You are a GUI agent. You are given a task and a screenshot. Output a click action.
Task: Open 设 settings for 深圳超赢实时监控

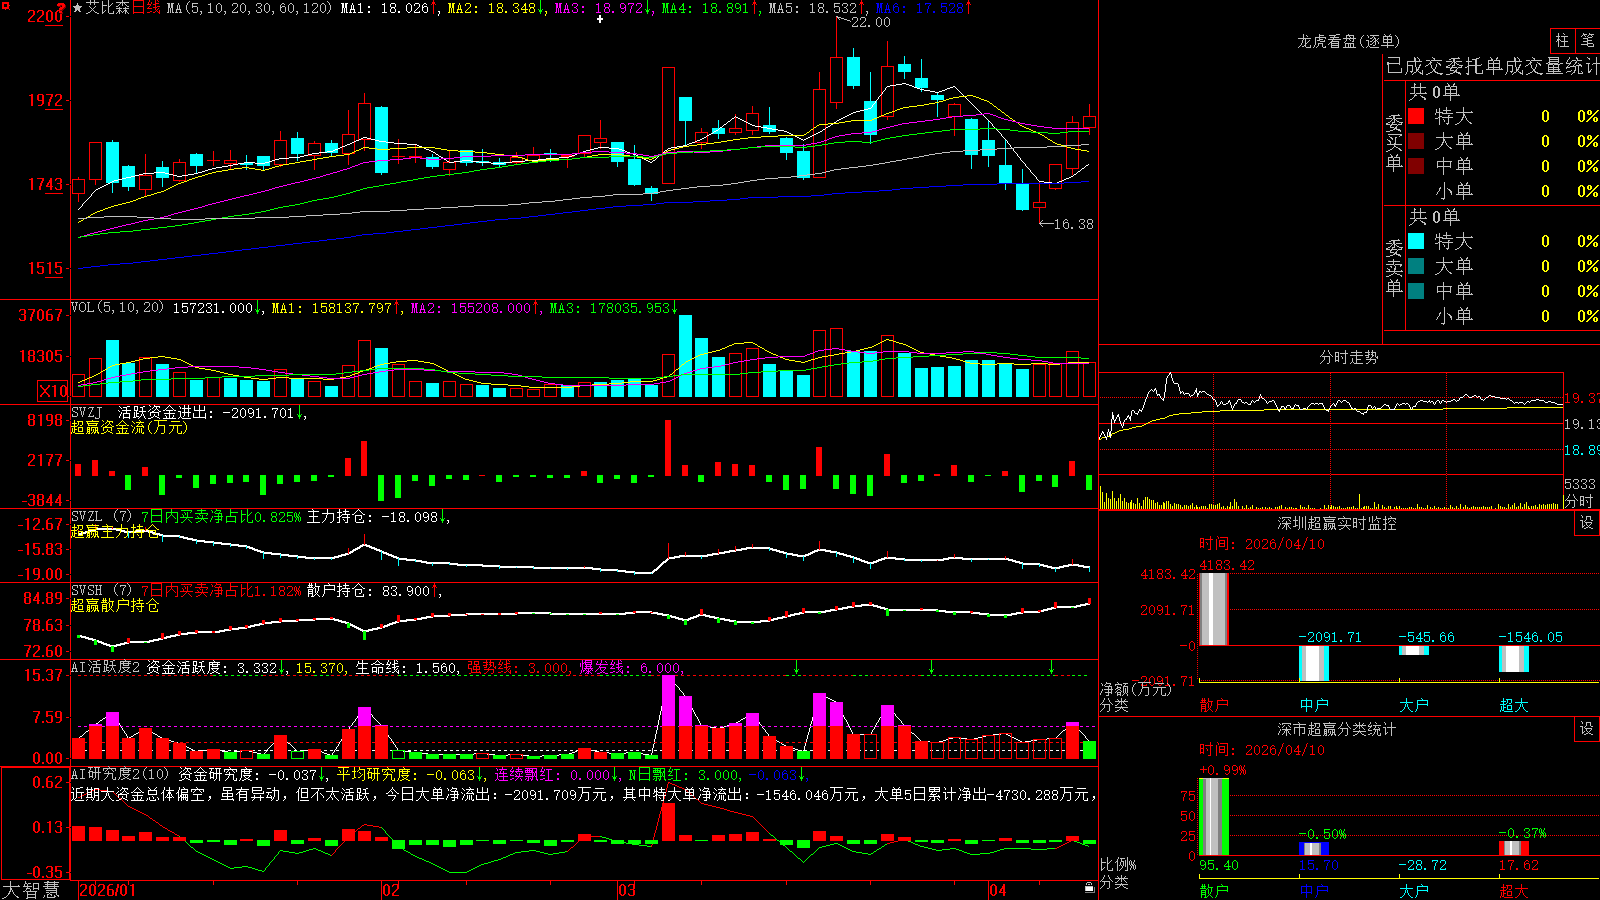point(1587,523)
